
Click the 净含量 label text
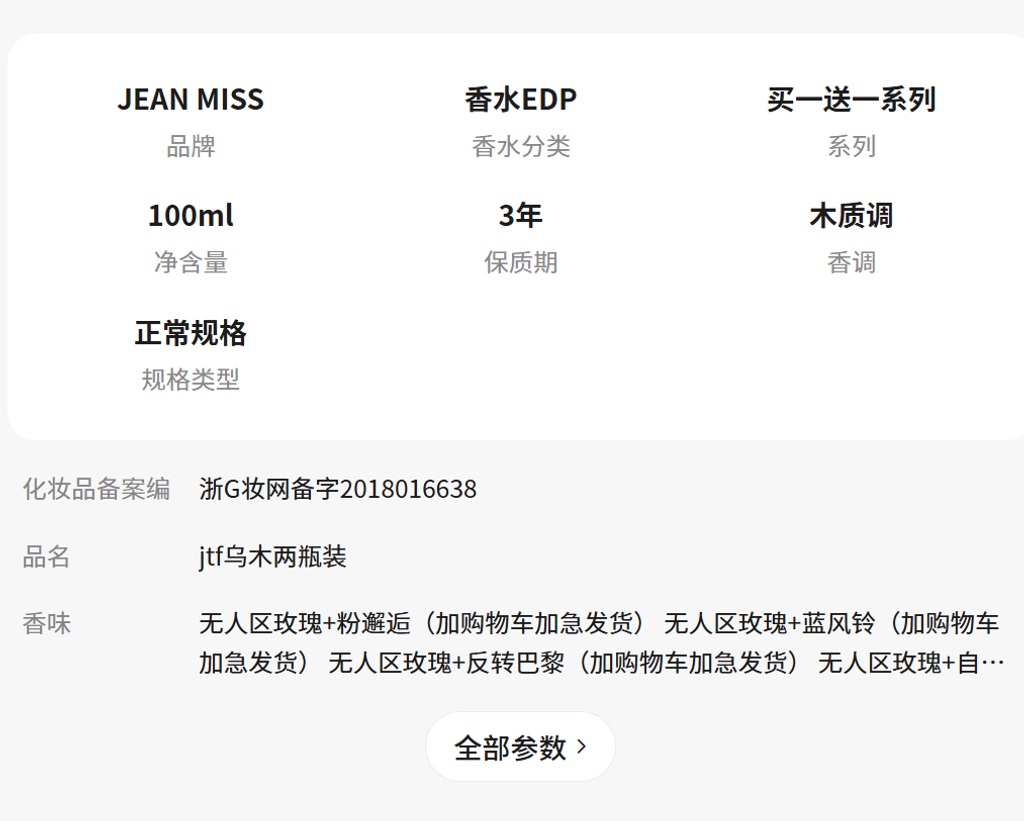point(190,263)
